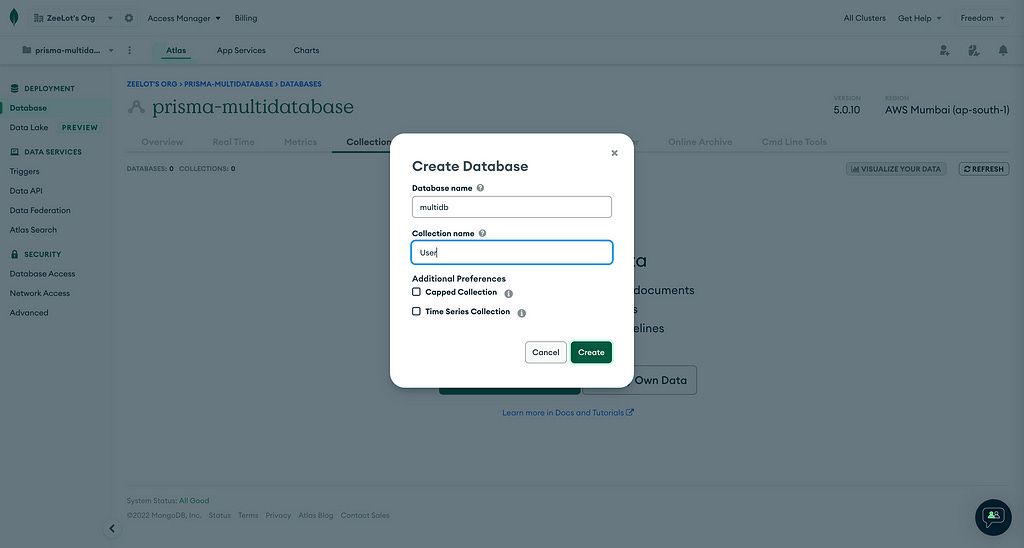Focus the Collection name field
The image size is (1024, 548).
[511, 253]
